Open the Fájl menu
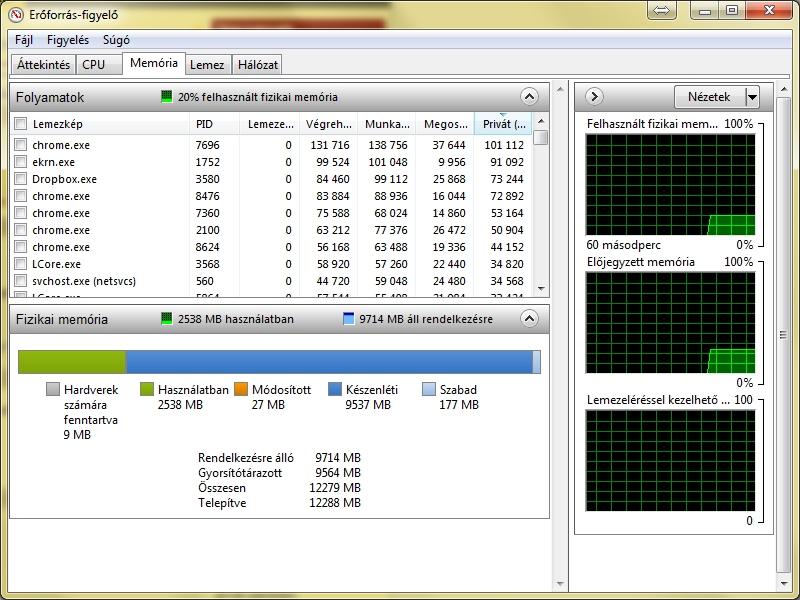This screenshot has width=800, height=600. pos(24,40)
